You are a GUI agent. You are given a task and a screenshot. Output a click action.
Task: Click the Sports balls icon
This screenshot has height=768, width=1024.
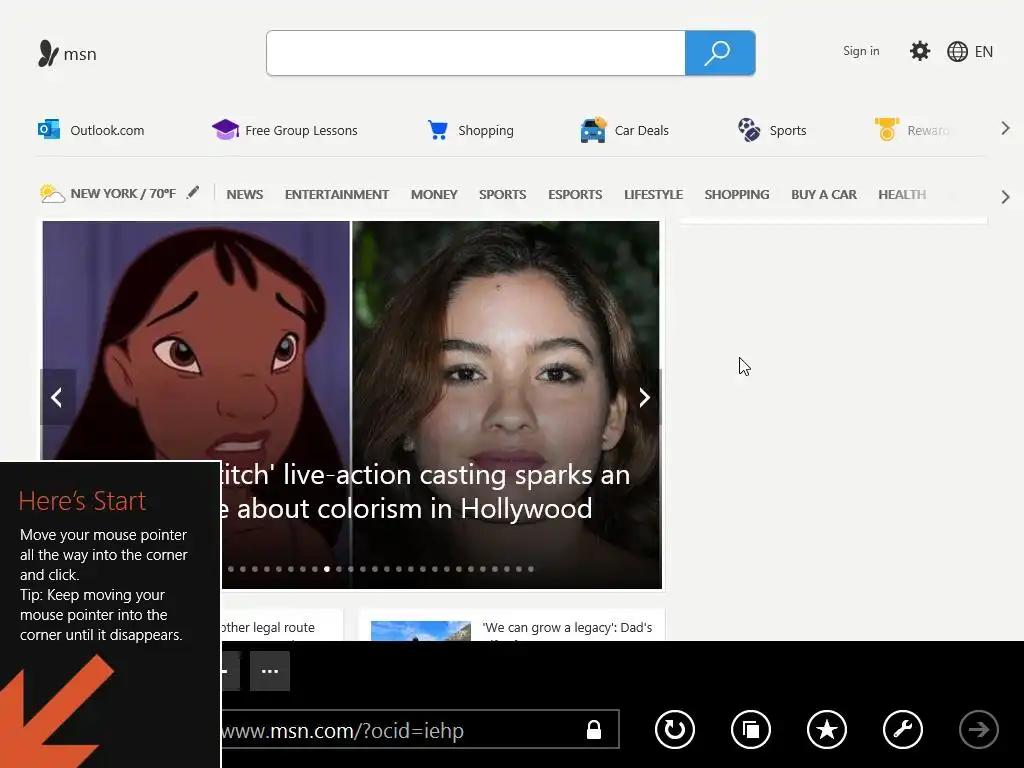tap(749, 129)
